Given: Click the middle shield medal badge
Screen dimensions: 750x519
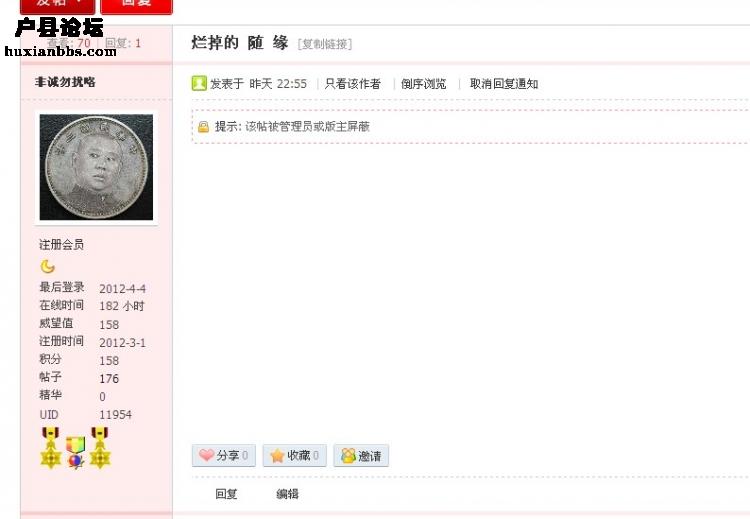Looking at the screenshot, I should click(75, 452).
